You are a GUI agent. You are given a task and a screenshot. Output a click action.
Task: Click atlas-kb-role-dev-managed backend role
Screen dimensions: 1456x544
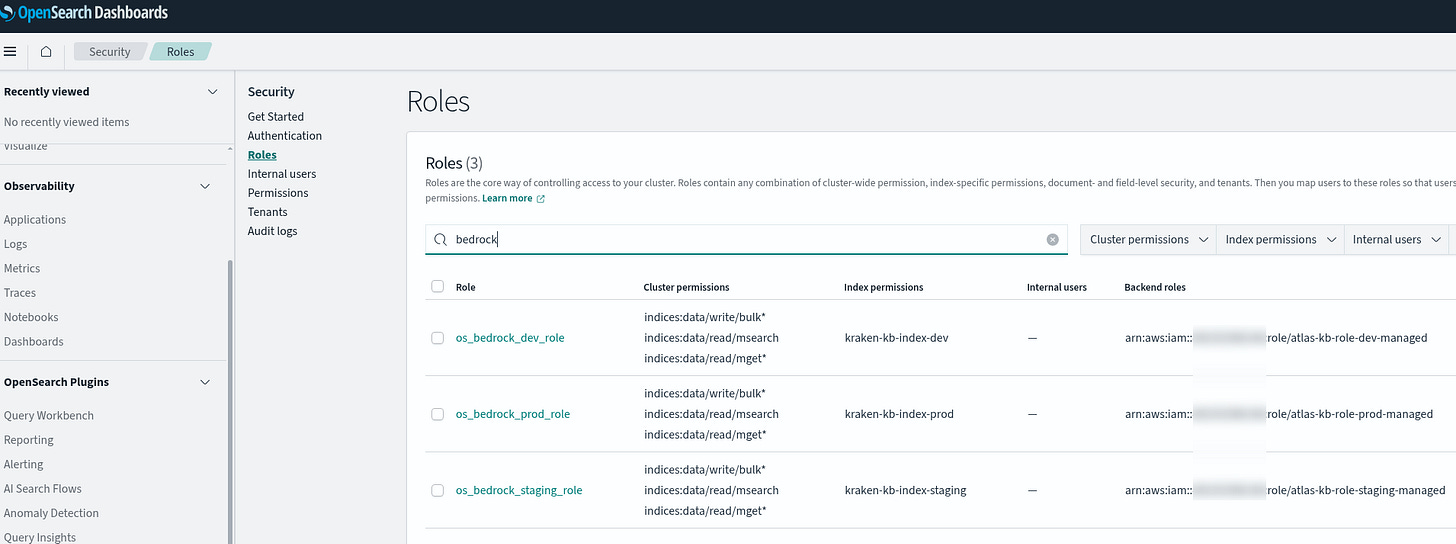click(x=1276, y=338)
